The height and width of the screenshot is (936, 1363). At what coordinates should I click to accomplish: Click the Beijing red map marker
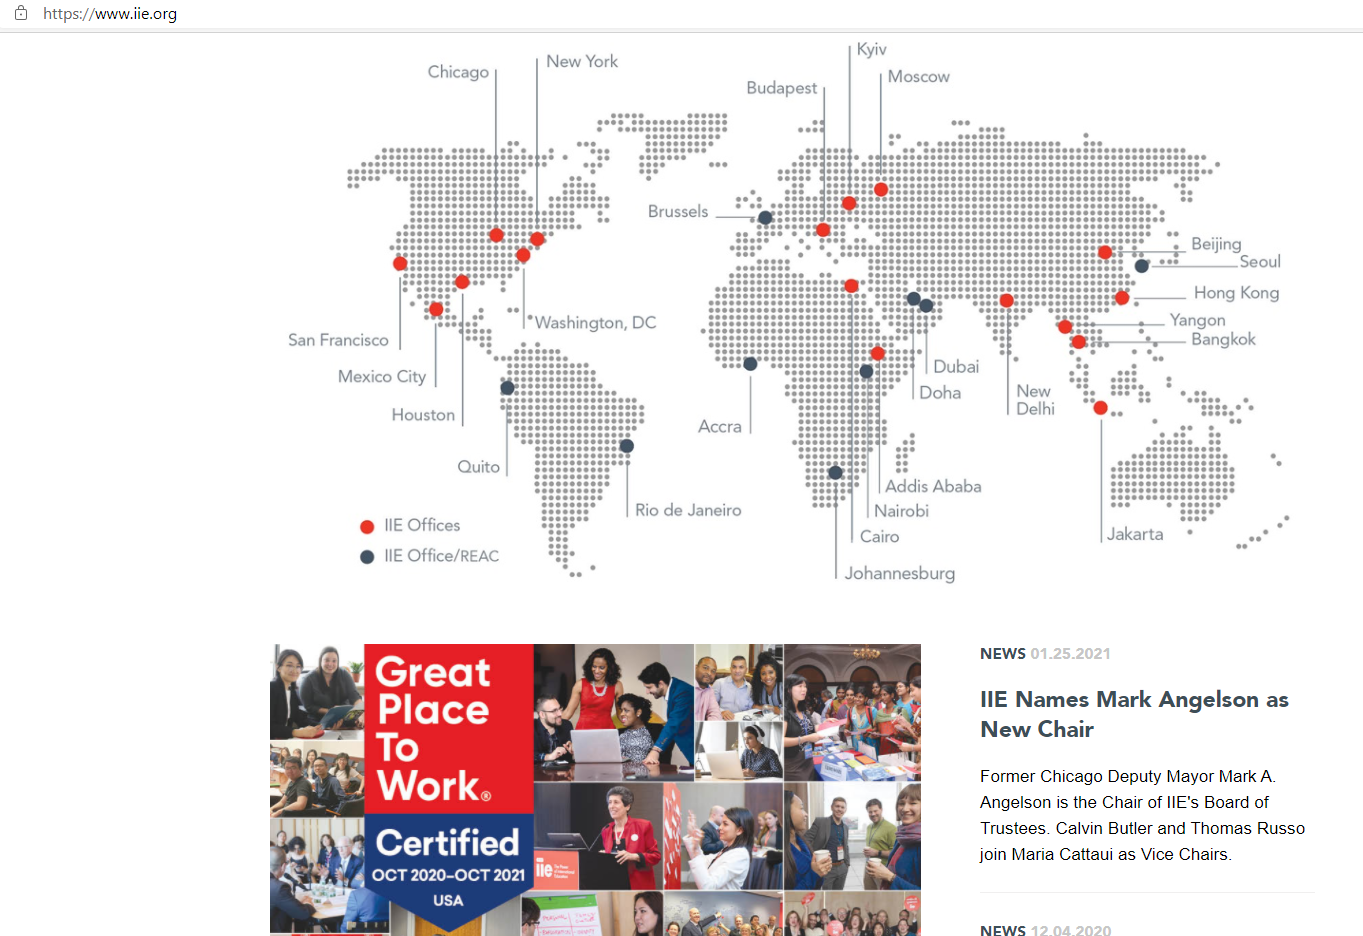(1105, 252)
